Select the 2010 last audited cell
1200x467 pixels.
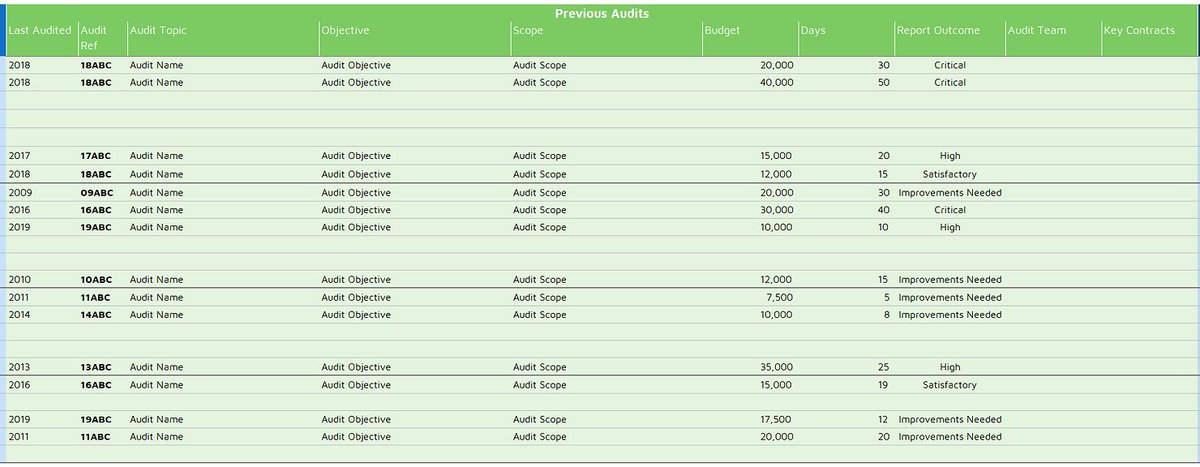pyautogui.click(x=20, y=280)
